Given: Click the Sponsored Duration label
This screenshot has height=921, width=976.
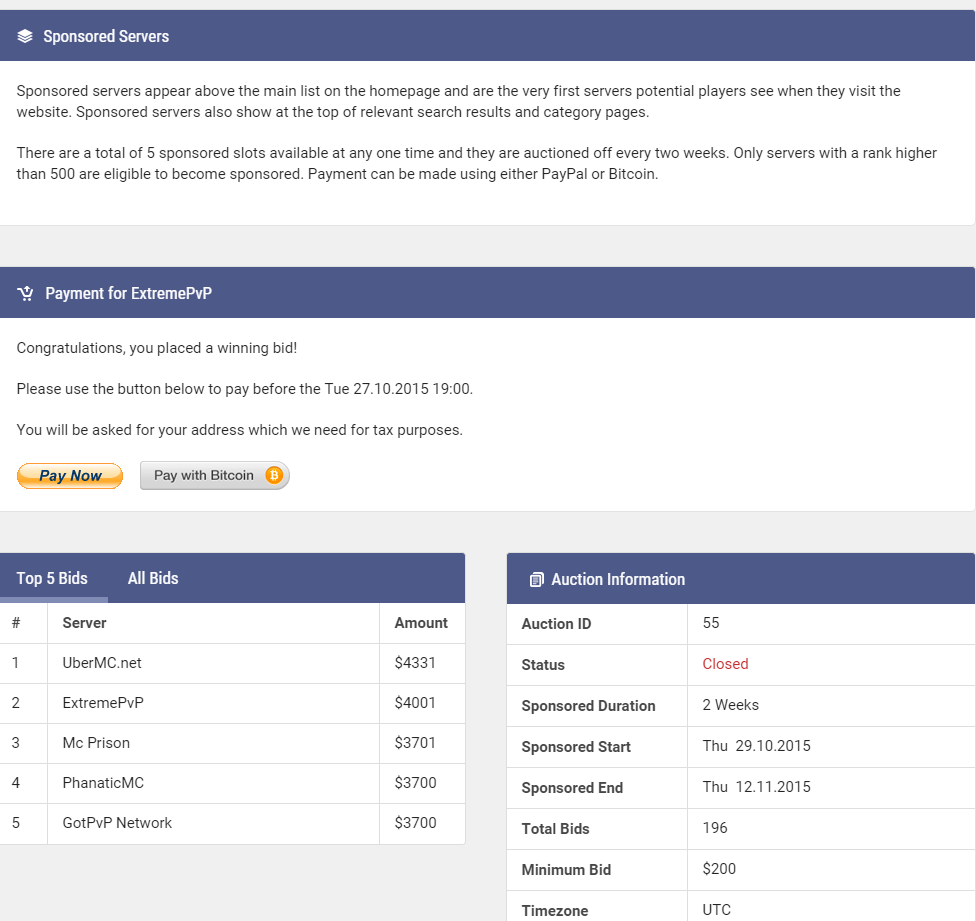Looking at the screenshot, I should coord(588,706).
